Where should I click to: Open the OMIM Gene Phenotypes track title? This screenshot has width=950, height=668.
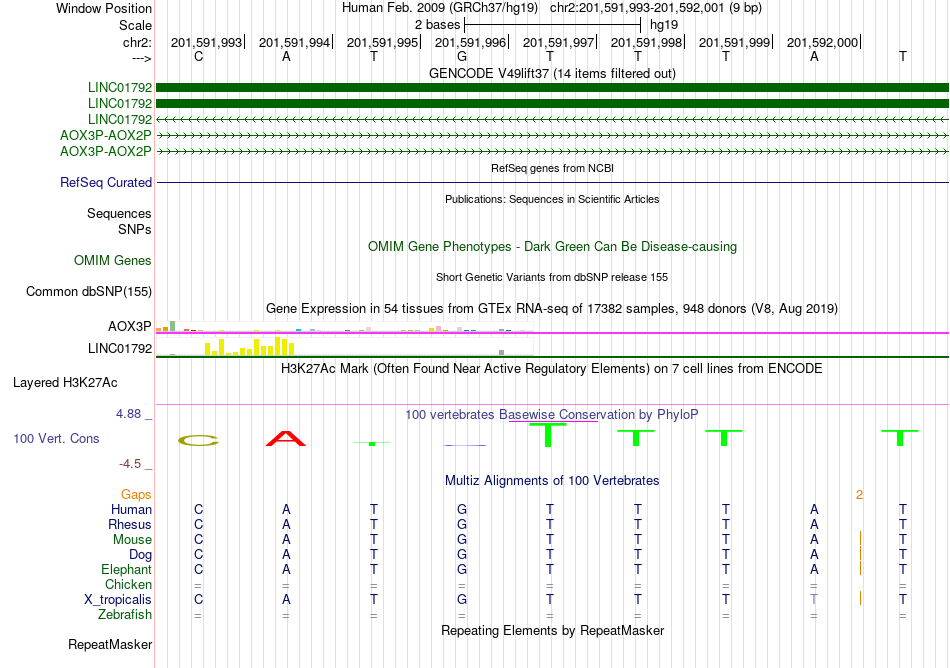(552, 246)
